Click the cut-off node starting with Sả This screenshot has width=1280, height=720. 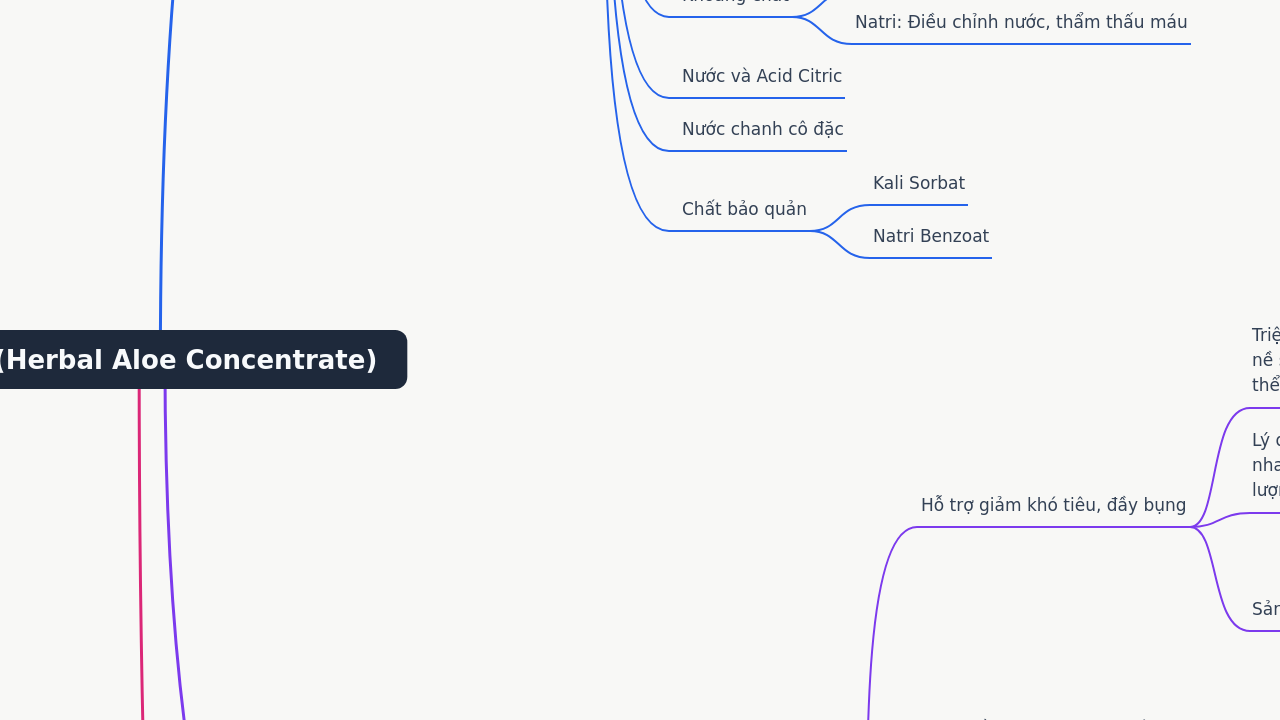pyautogui.click(x=1266, y=609)
